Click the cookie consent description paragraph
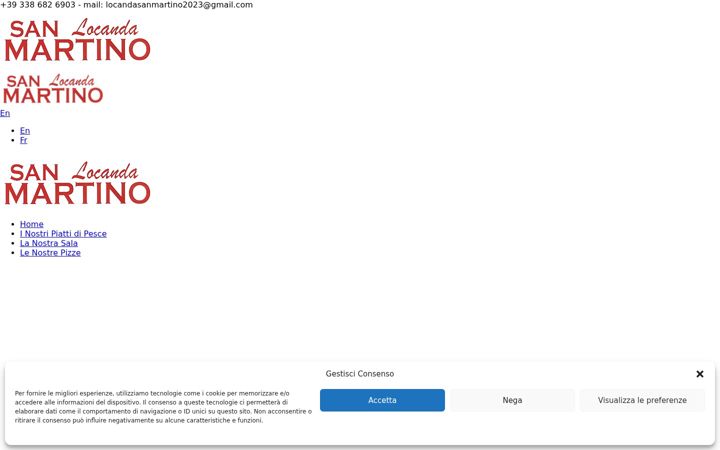Viewport: 720px width, 450px height. click(x=163, y=407)
